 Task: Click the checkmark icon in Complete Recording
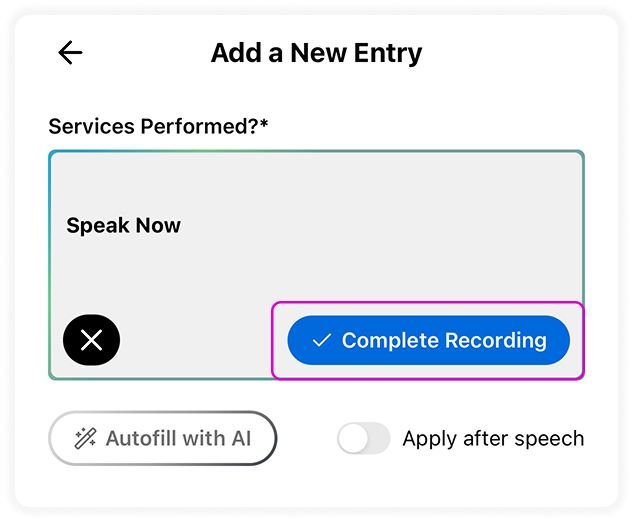tap(322, 340)
